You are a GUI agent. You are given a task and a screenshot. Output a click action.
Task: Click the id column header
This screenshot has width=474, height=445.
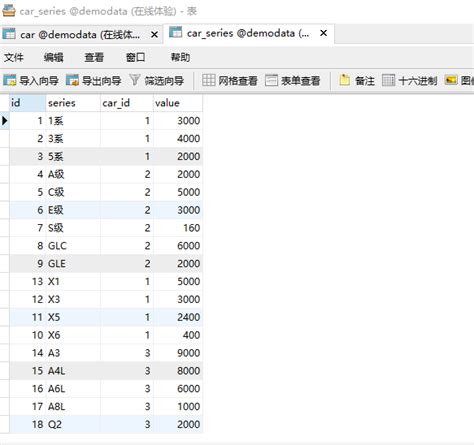[28, 103]
